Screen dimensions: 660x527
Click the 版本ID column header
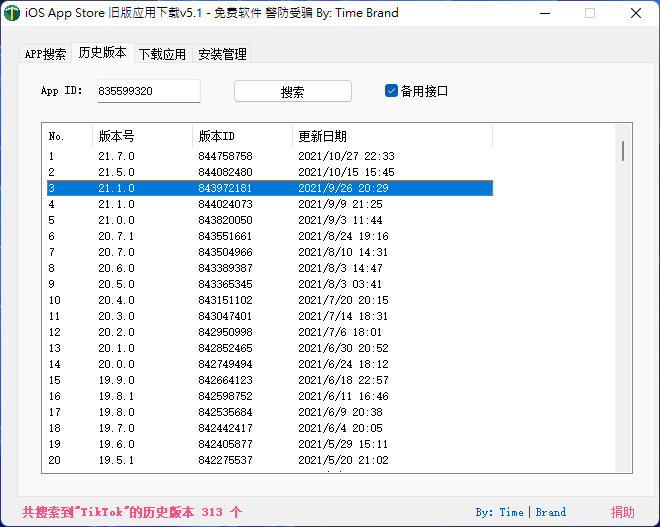click(242, 136)
